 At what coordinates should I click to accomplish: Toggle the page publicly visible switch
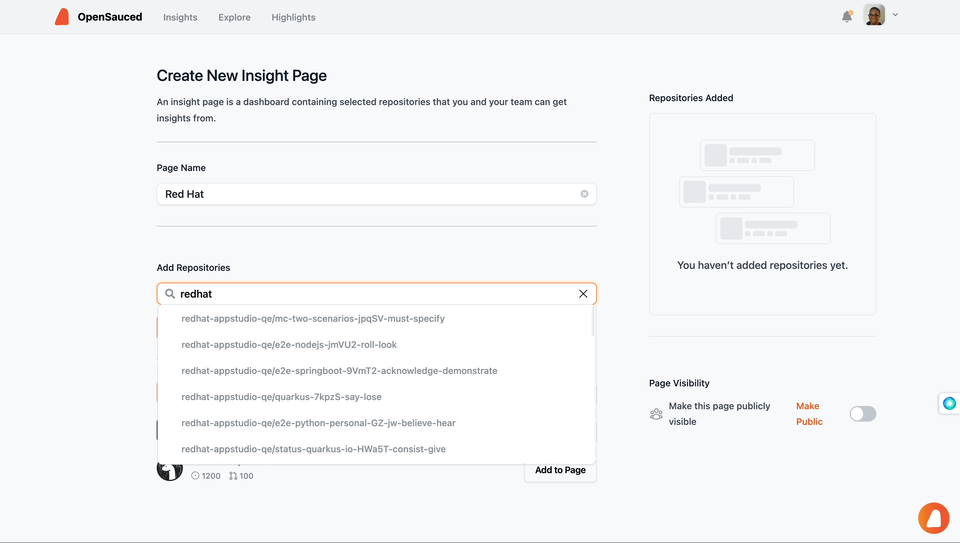[x=862, y=414]
